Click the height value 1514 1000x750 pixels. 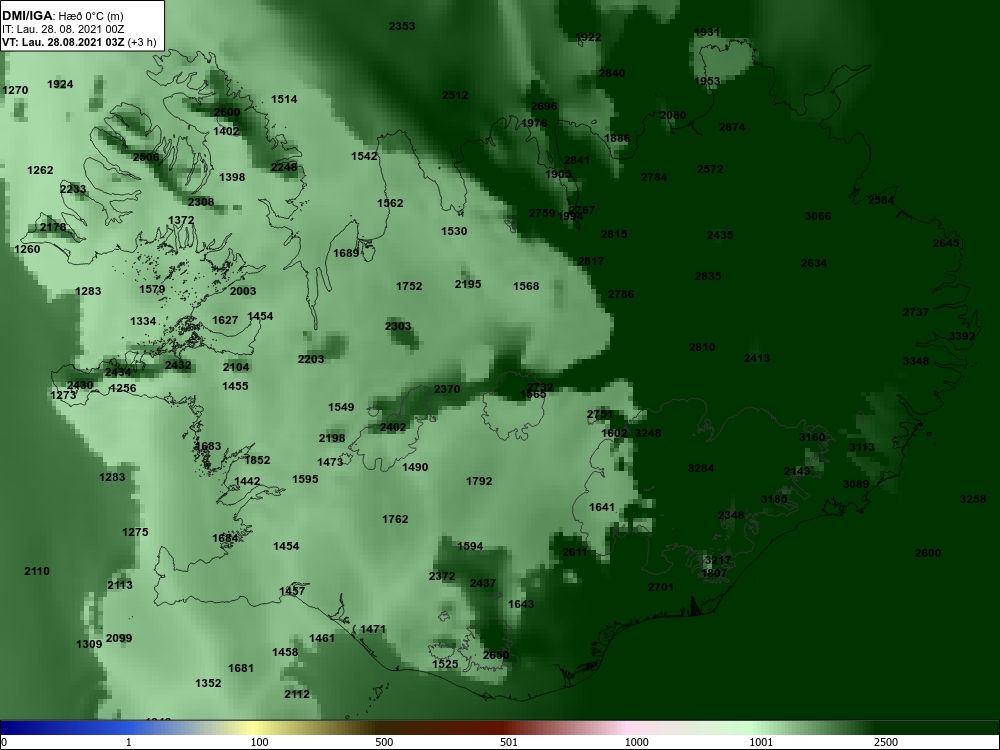284,99
